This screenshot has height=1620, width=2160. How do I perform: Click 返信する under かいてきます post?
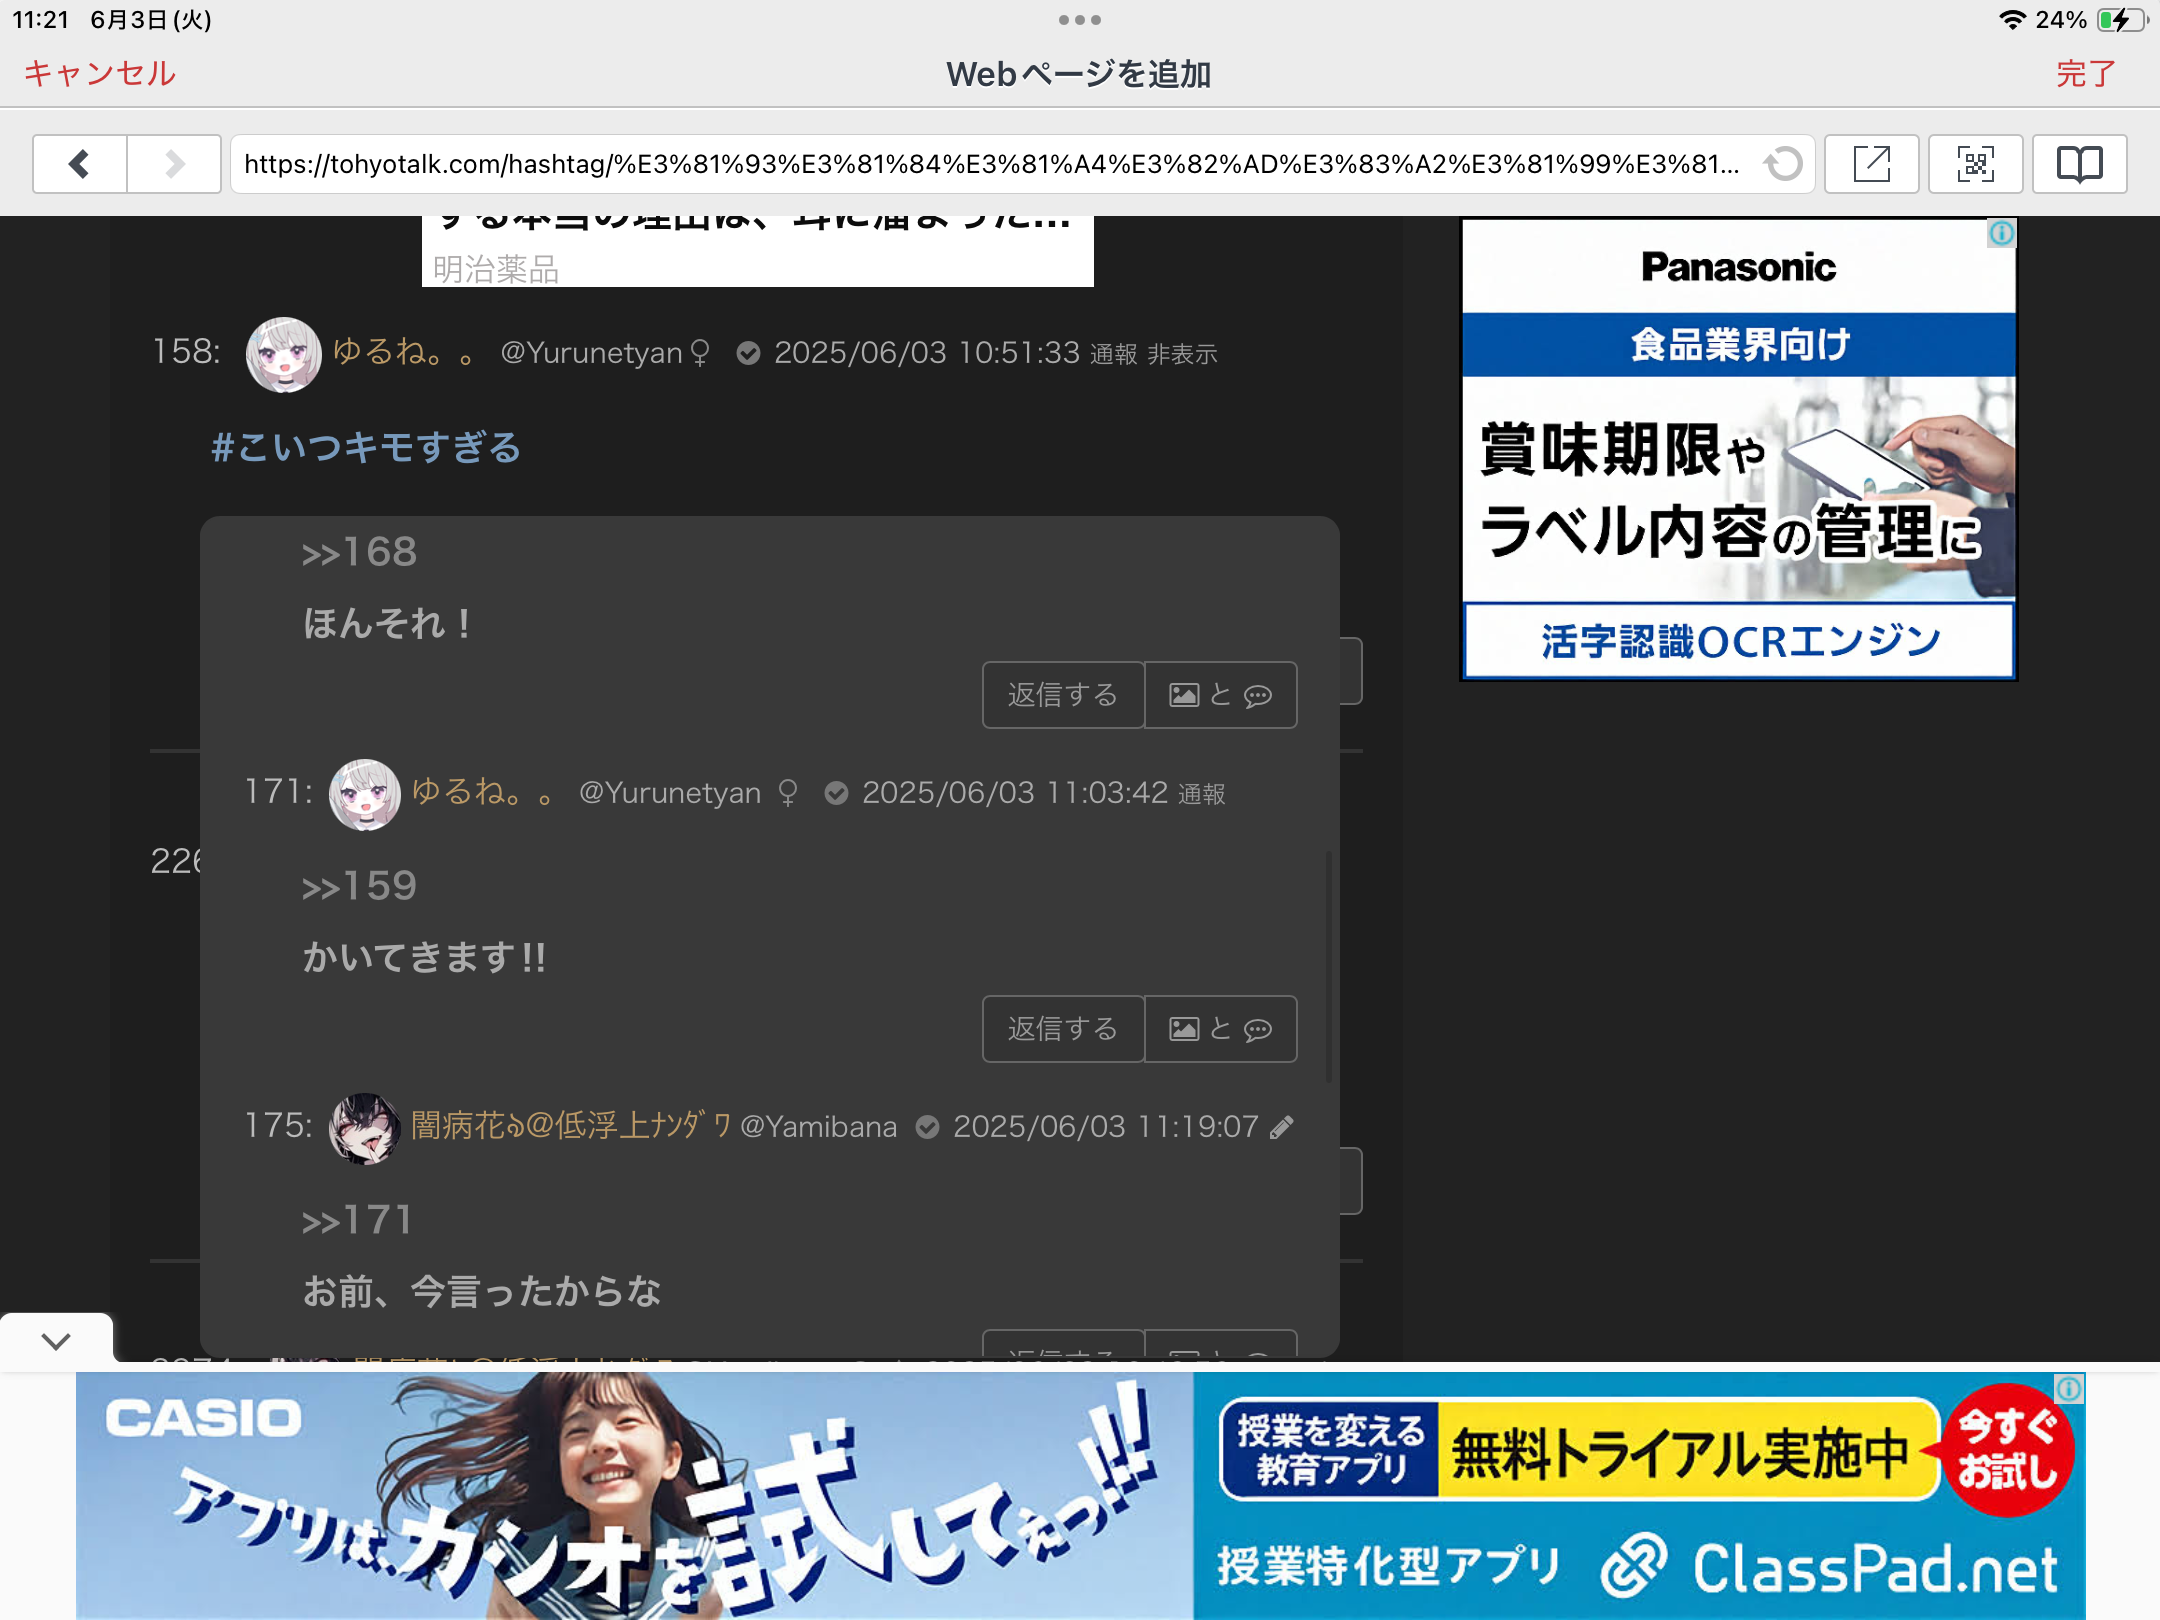1063,1029
